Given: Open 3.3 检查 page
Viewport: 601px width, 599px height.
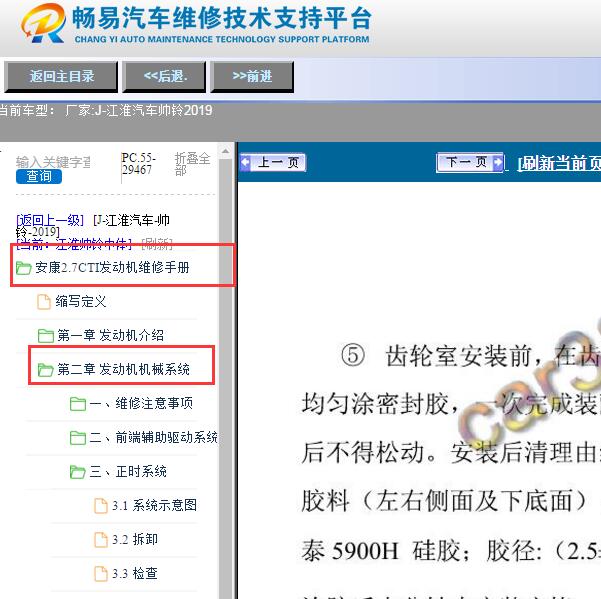Looking at the screenshot, I should coord(135,574).
